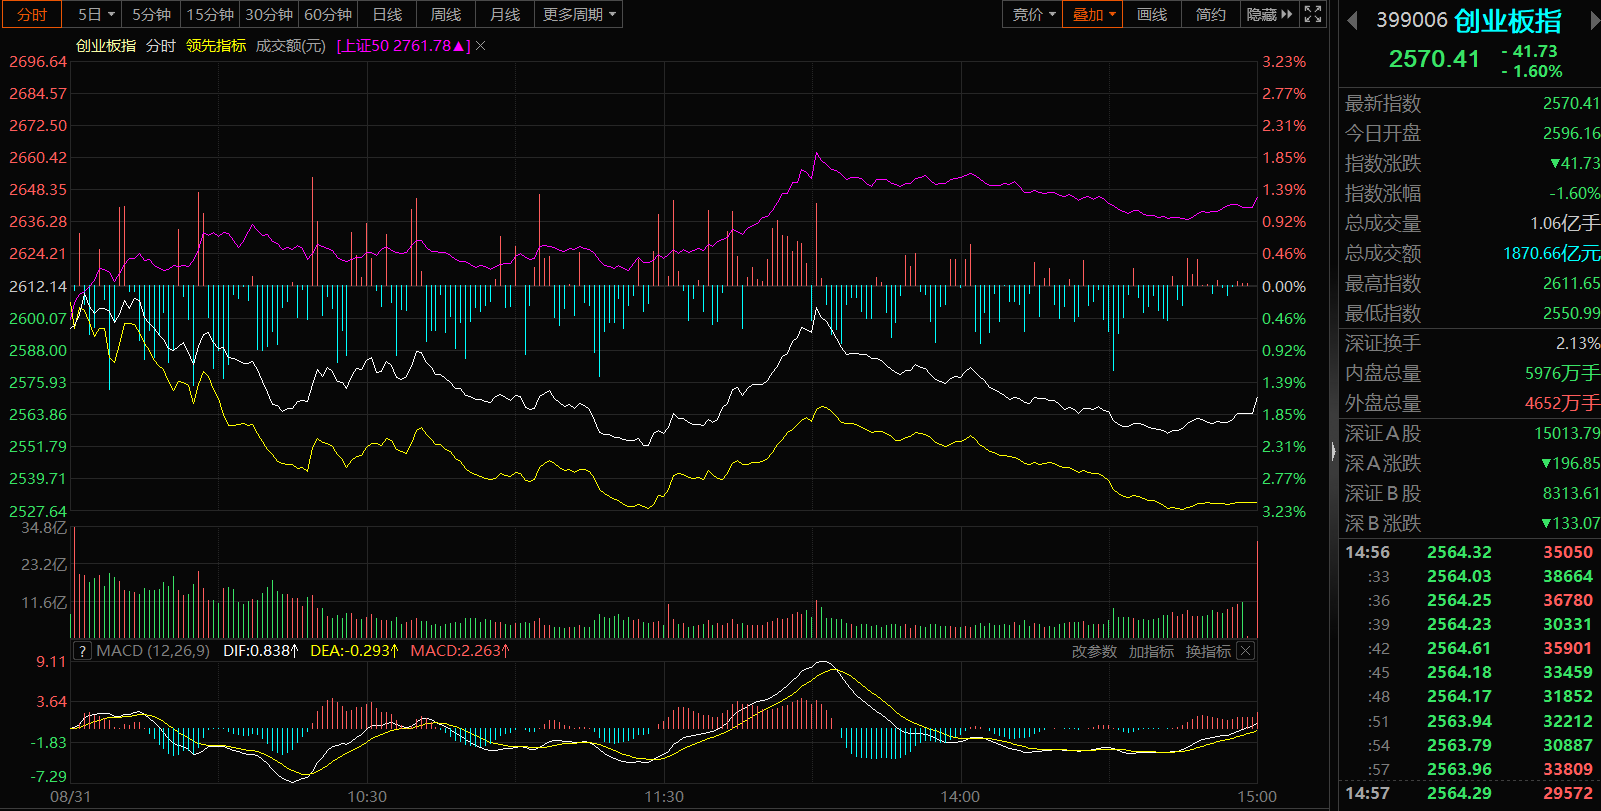
Task: Click the 2612.14 baseline price label
Action: click(38, 287)
